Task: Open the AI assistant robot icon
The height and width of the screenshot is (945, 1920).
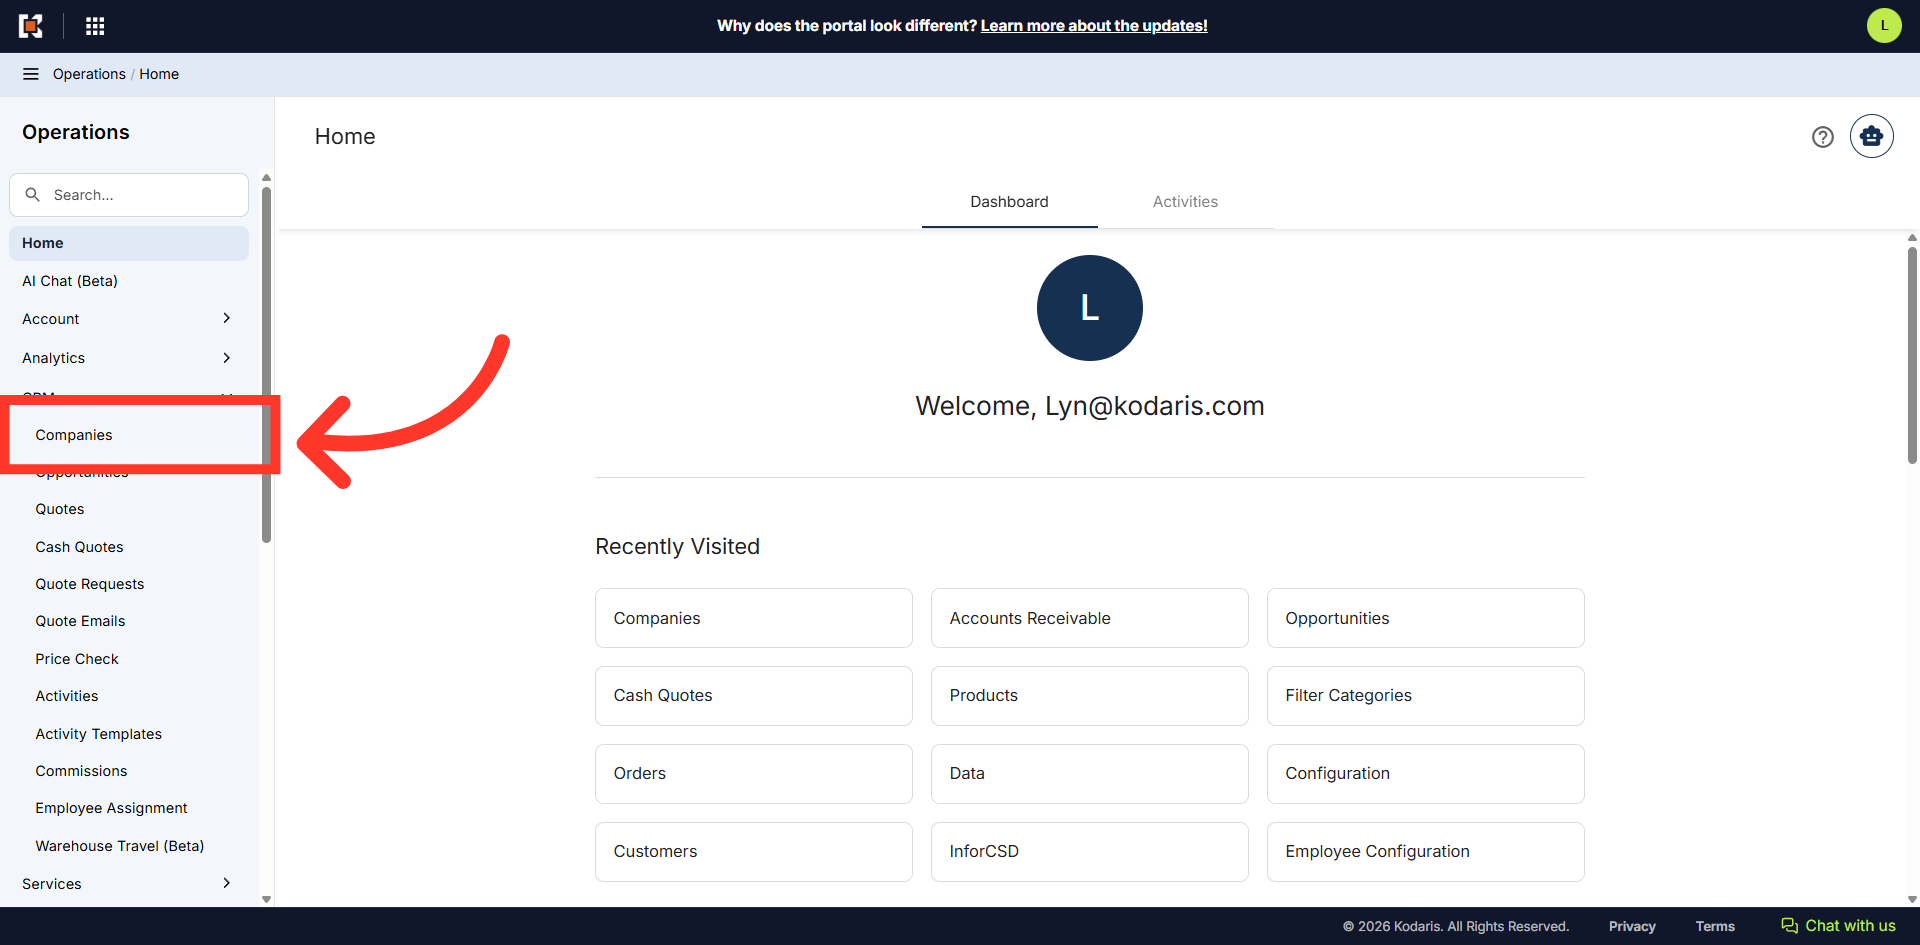Action: [1872, 136]
